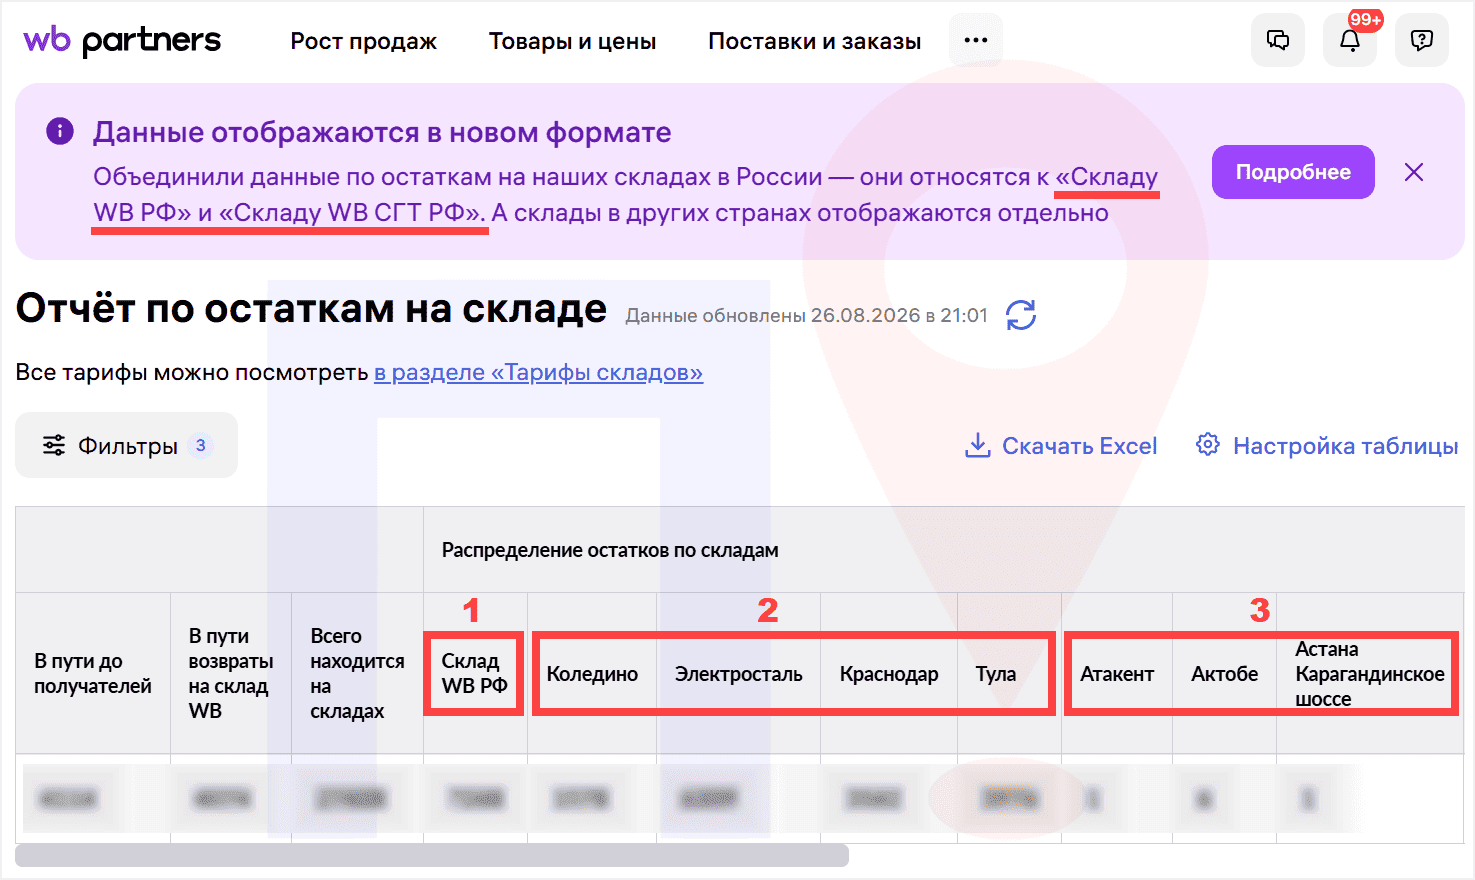Click the banner heading Данные отображаются в новом формате
Screen dimensions: 1475x880
coord(382,132)
